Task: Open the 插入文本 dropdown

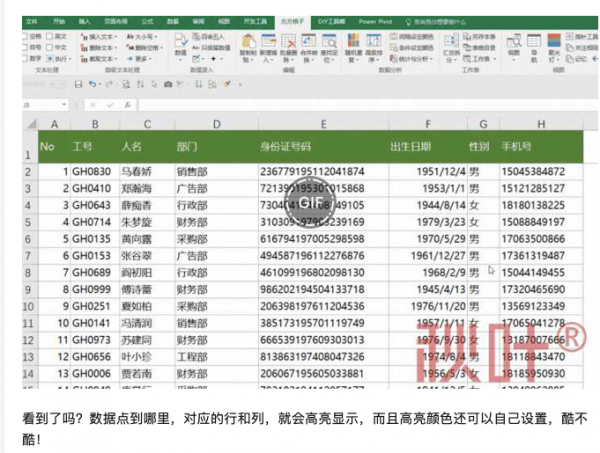Action: coord(99,37)
